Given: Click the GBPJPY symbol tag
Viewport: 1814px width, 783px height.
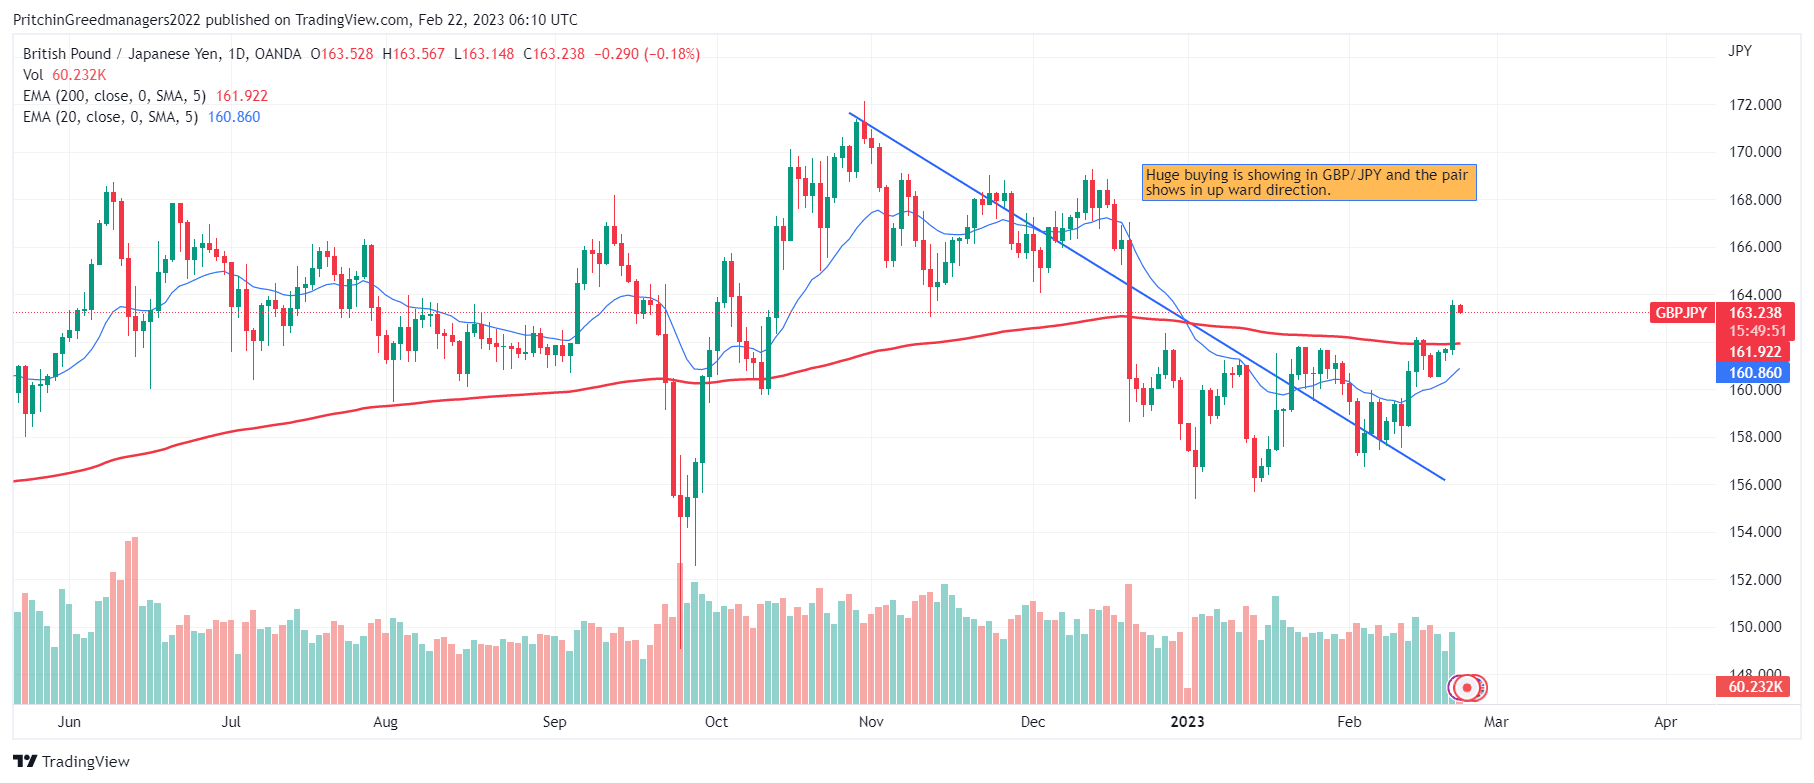Looking at the screenshot, I should point(1681,313).
